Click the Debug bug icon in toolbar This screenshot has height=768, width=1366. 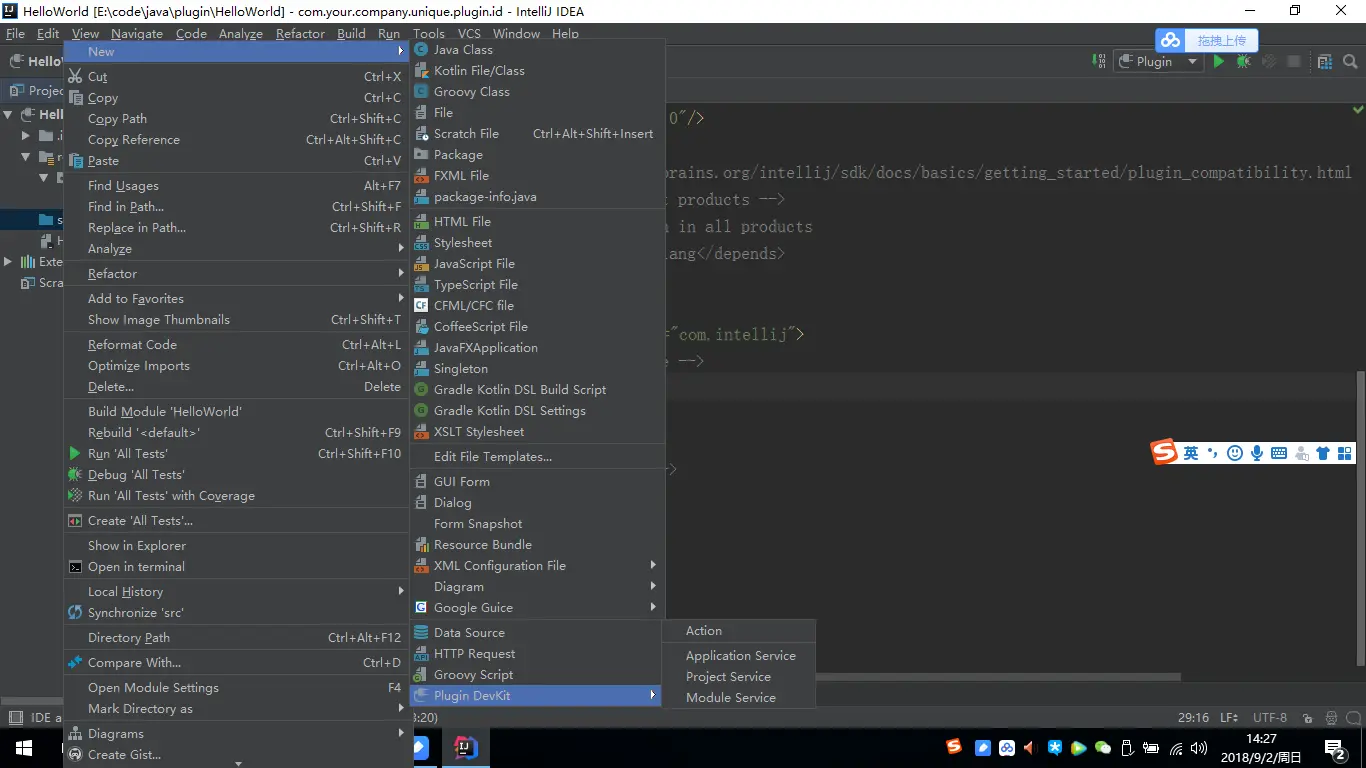[1243, 61]
